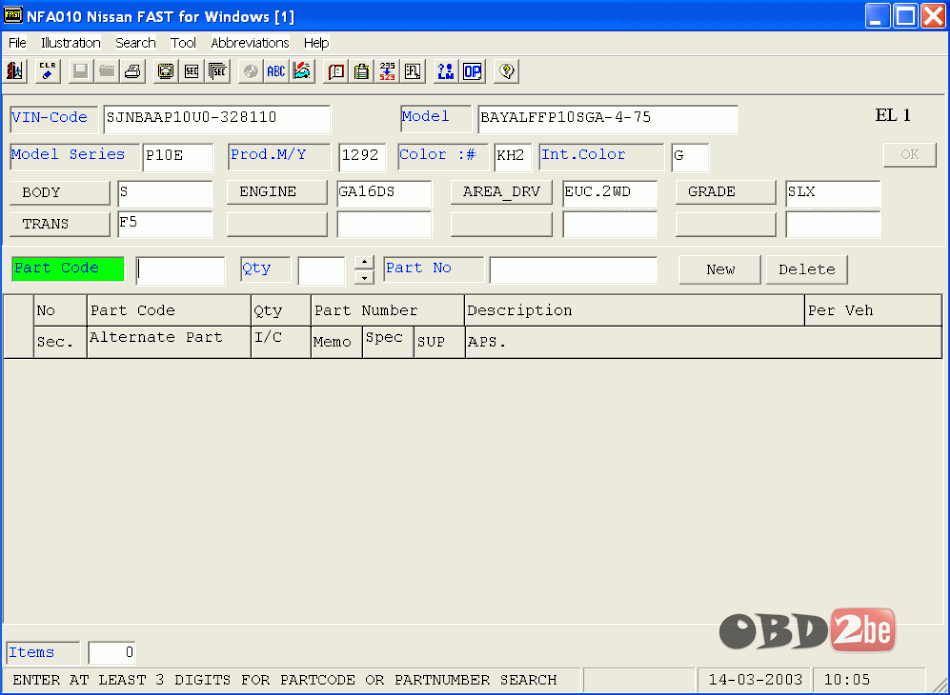This screenshot has width=950, height=695.
Task: Click the TRANS button
Action: 59,224
